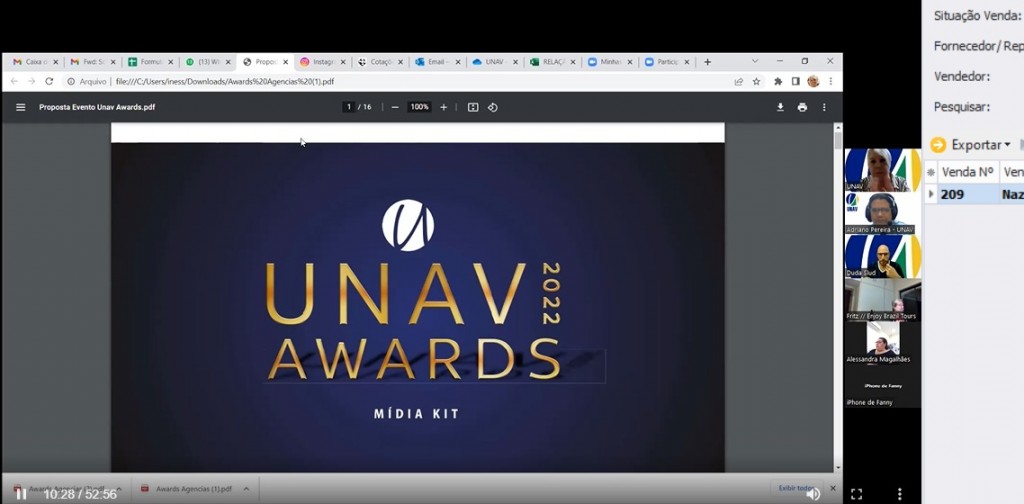Select the Adriano Pereira - UNAV video thumbnail
The width and height of the screenshot is (1024, 504).
click(882, 213)
